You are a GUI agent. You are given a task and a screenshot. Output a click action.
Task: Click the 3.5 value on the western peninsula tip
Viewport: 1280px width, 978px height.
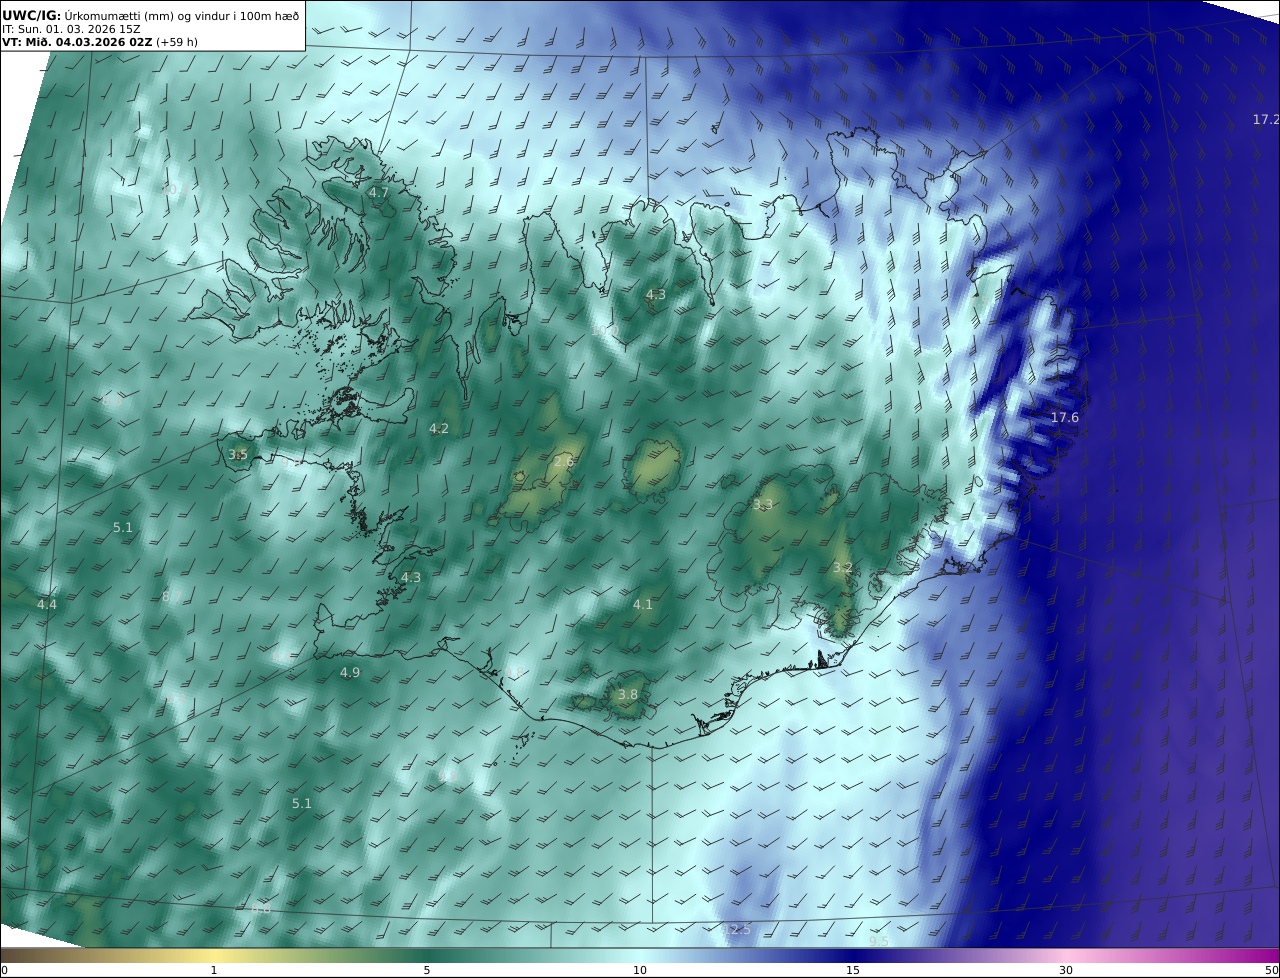237,454
